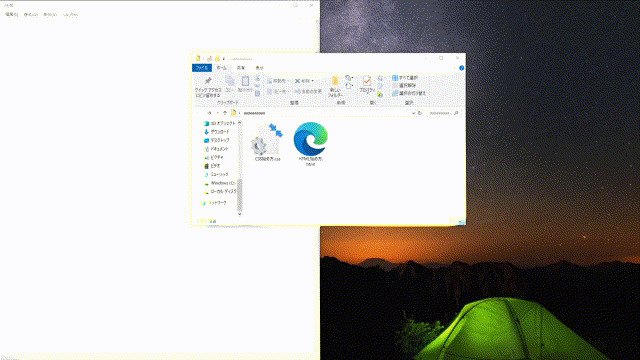Click Select All (すべて選択)
The height and width of the screenshot is (360, 640).
pos(405,78)
